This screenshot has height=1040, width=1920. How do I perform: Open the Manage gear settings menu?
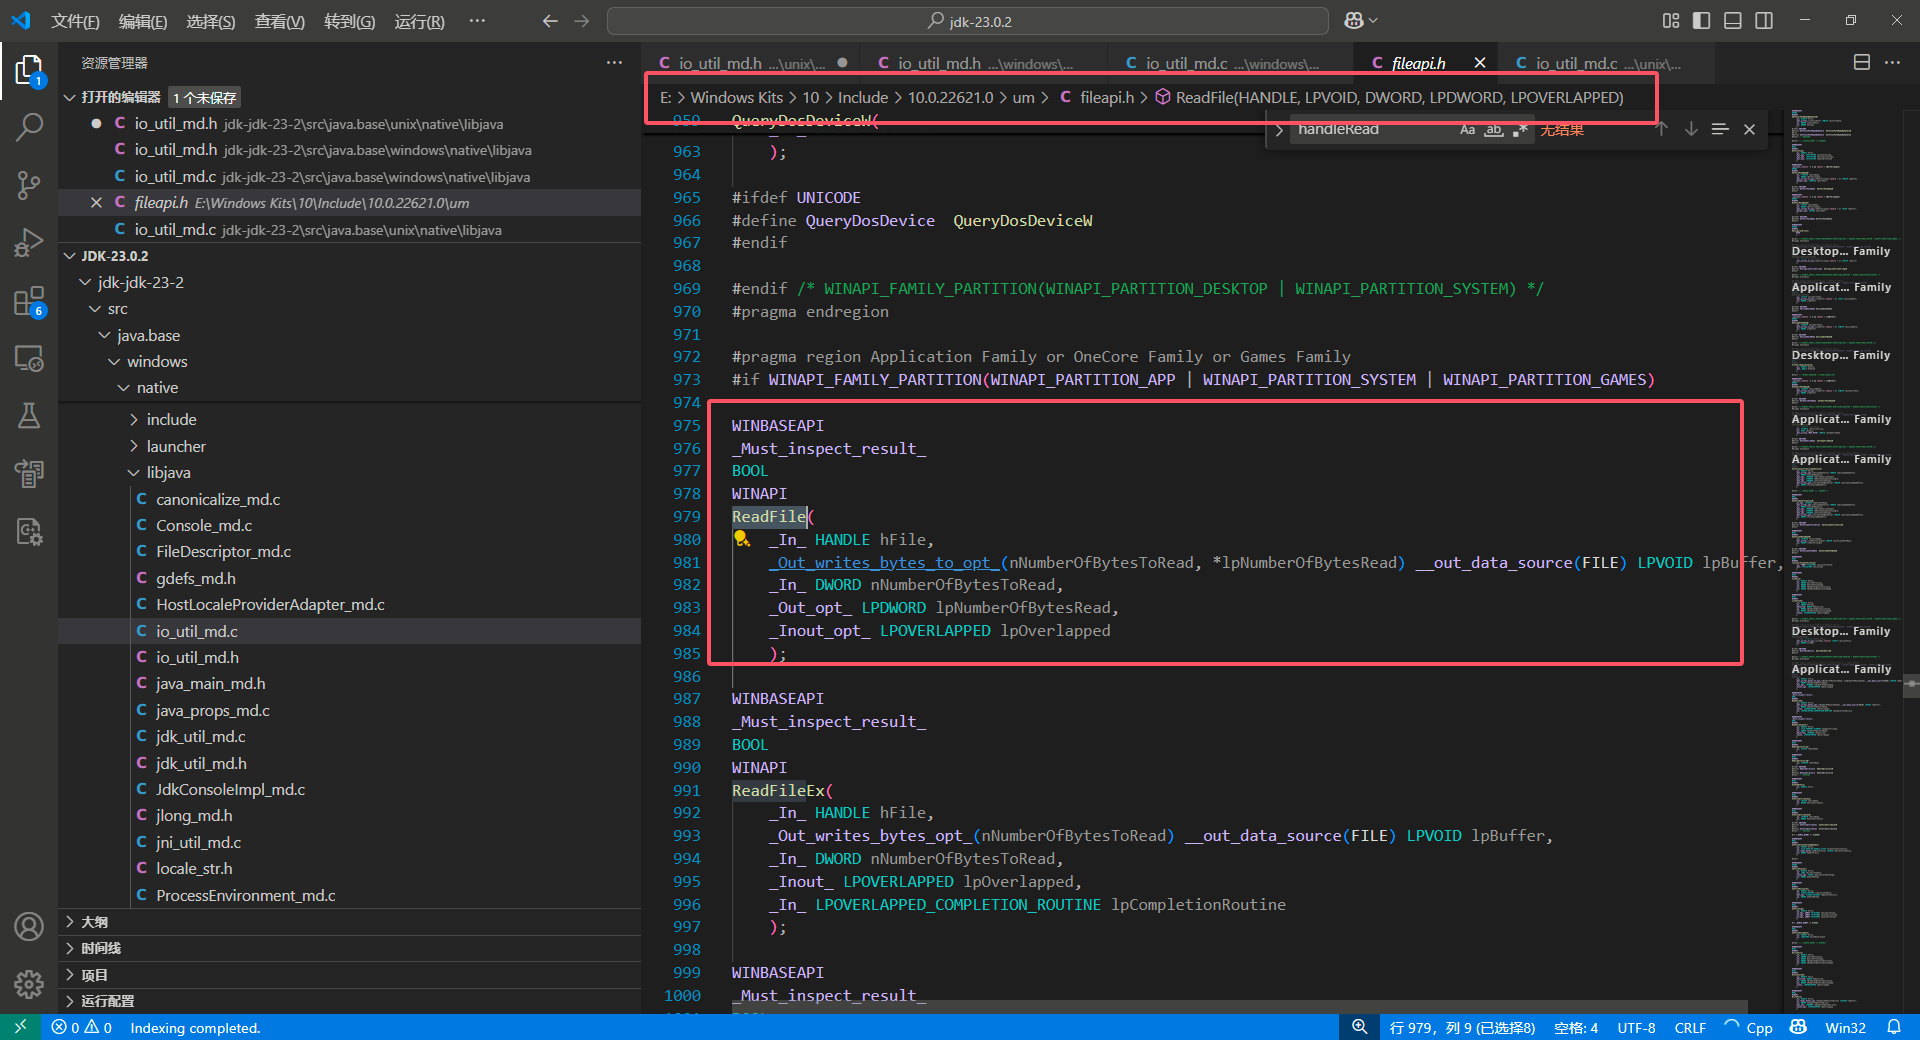tap(29, 984)
